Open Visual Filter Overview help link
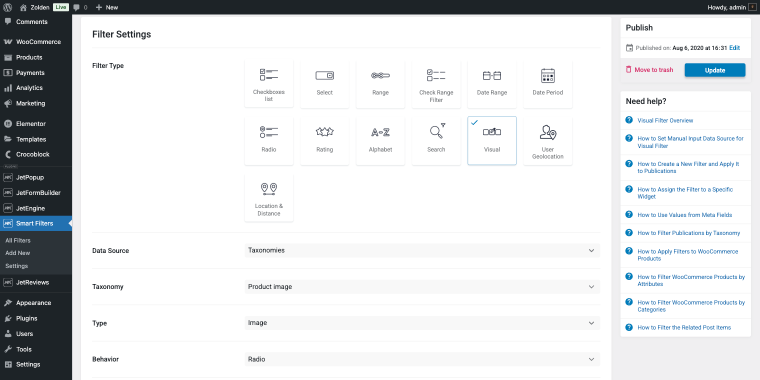Image resolution: width=760 pixels, height=380 pixels. point(665,120)
